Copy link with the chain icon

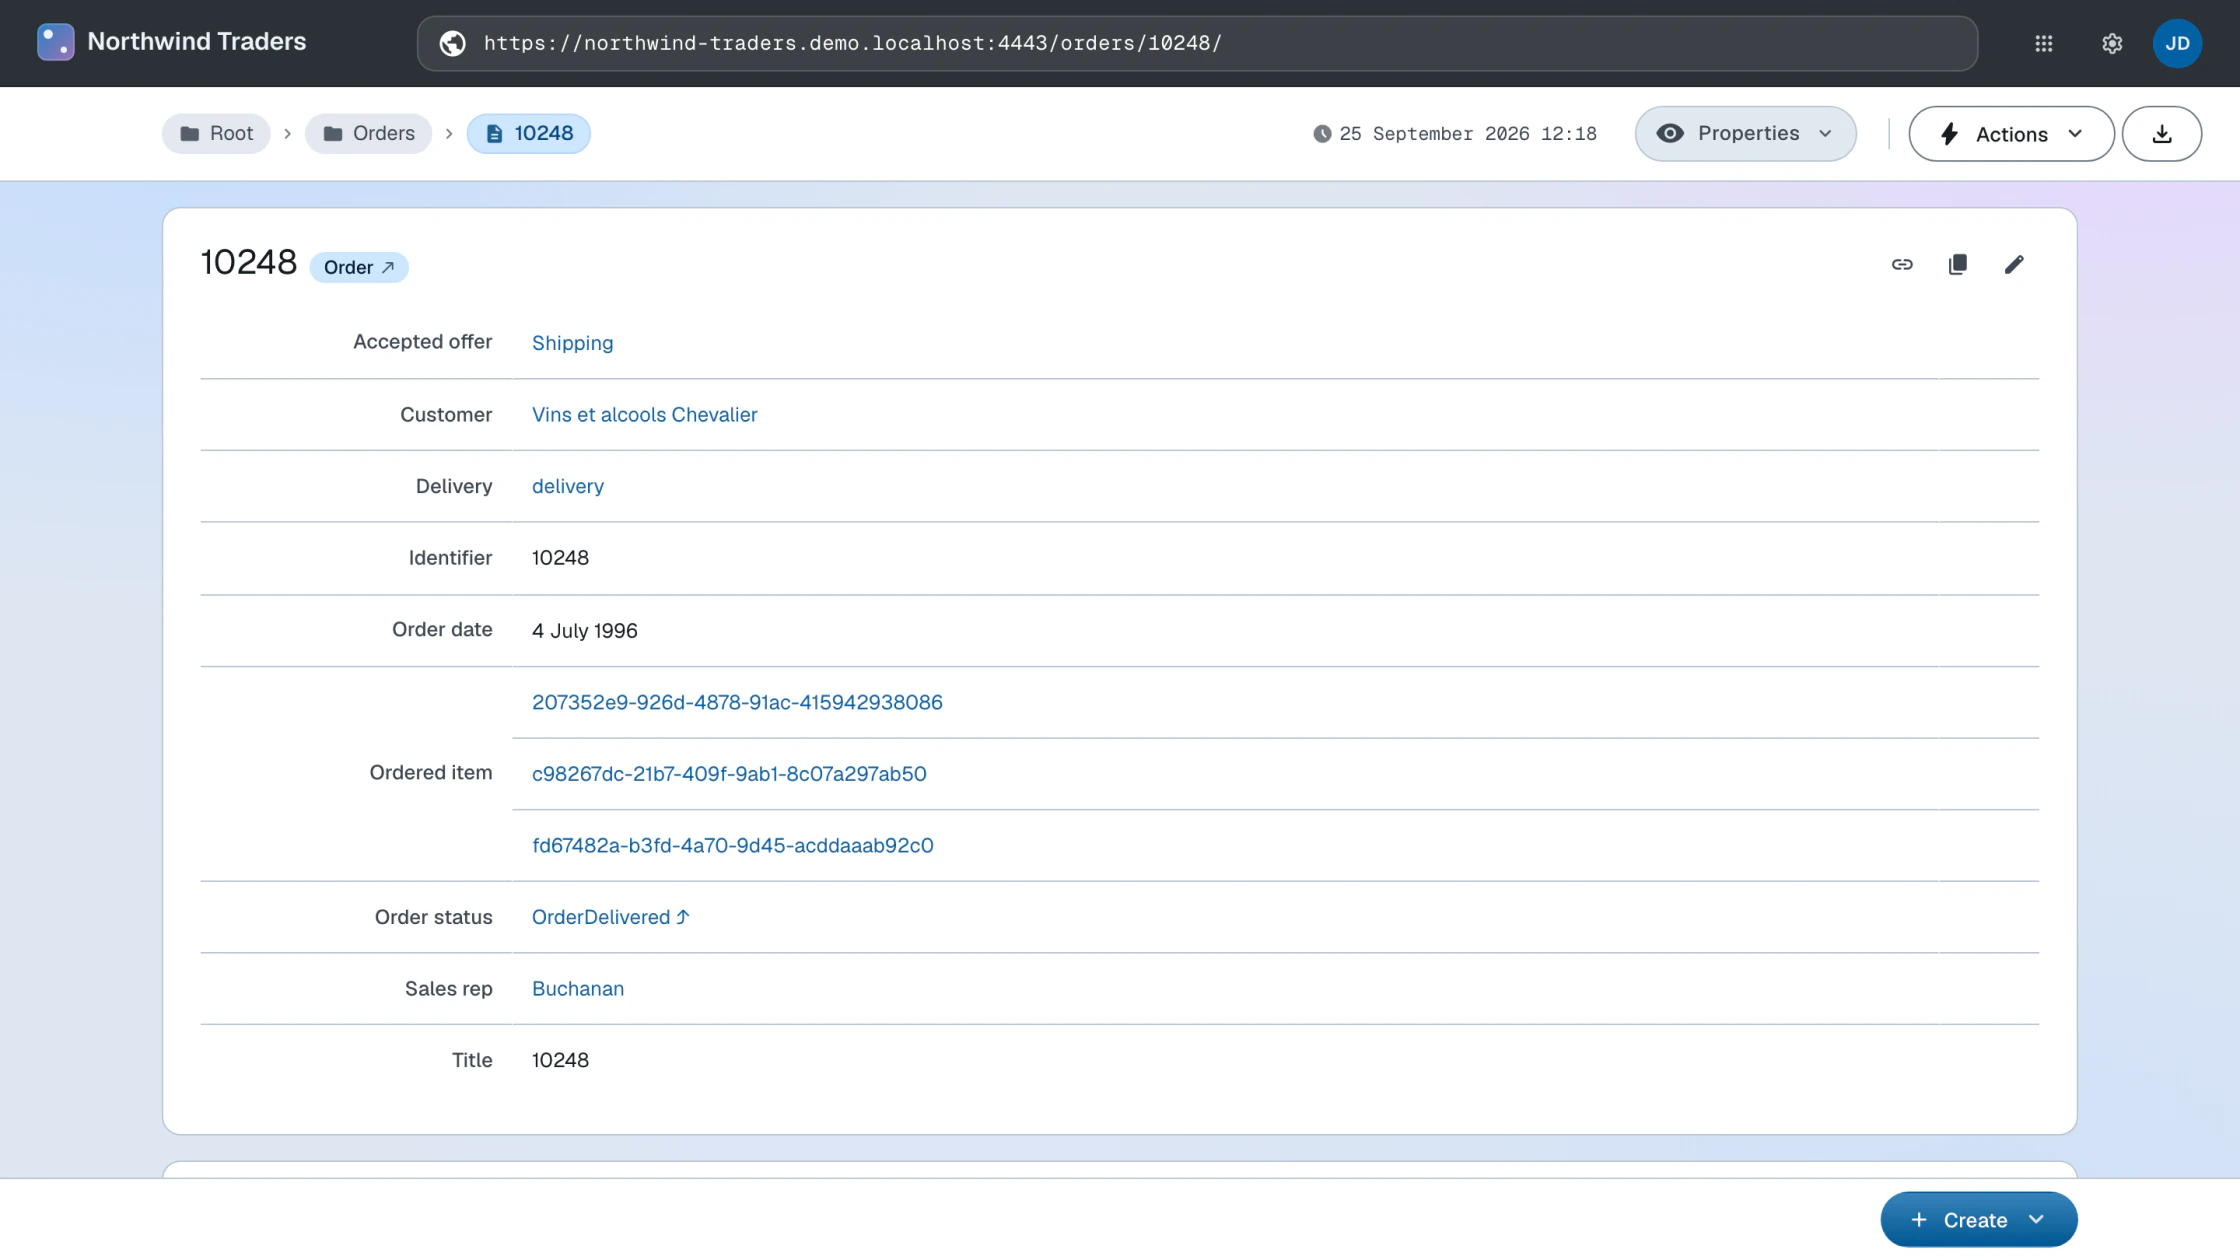1902,264
